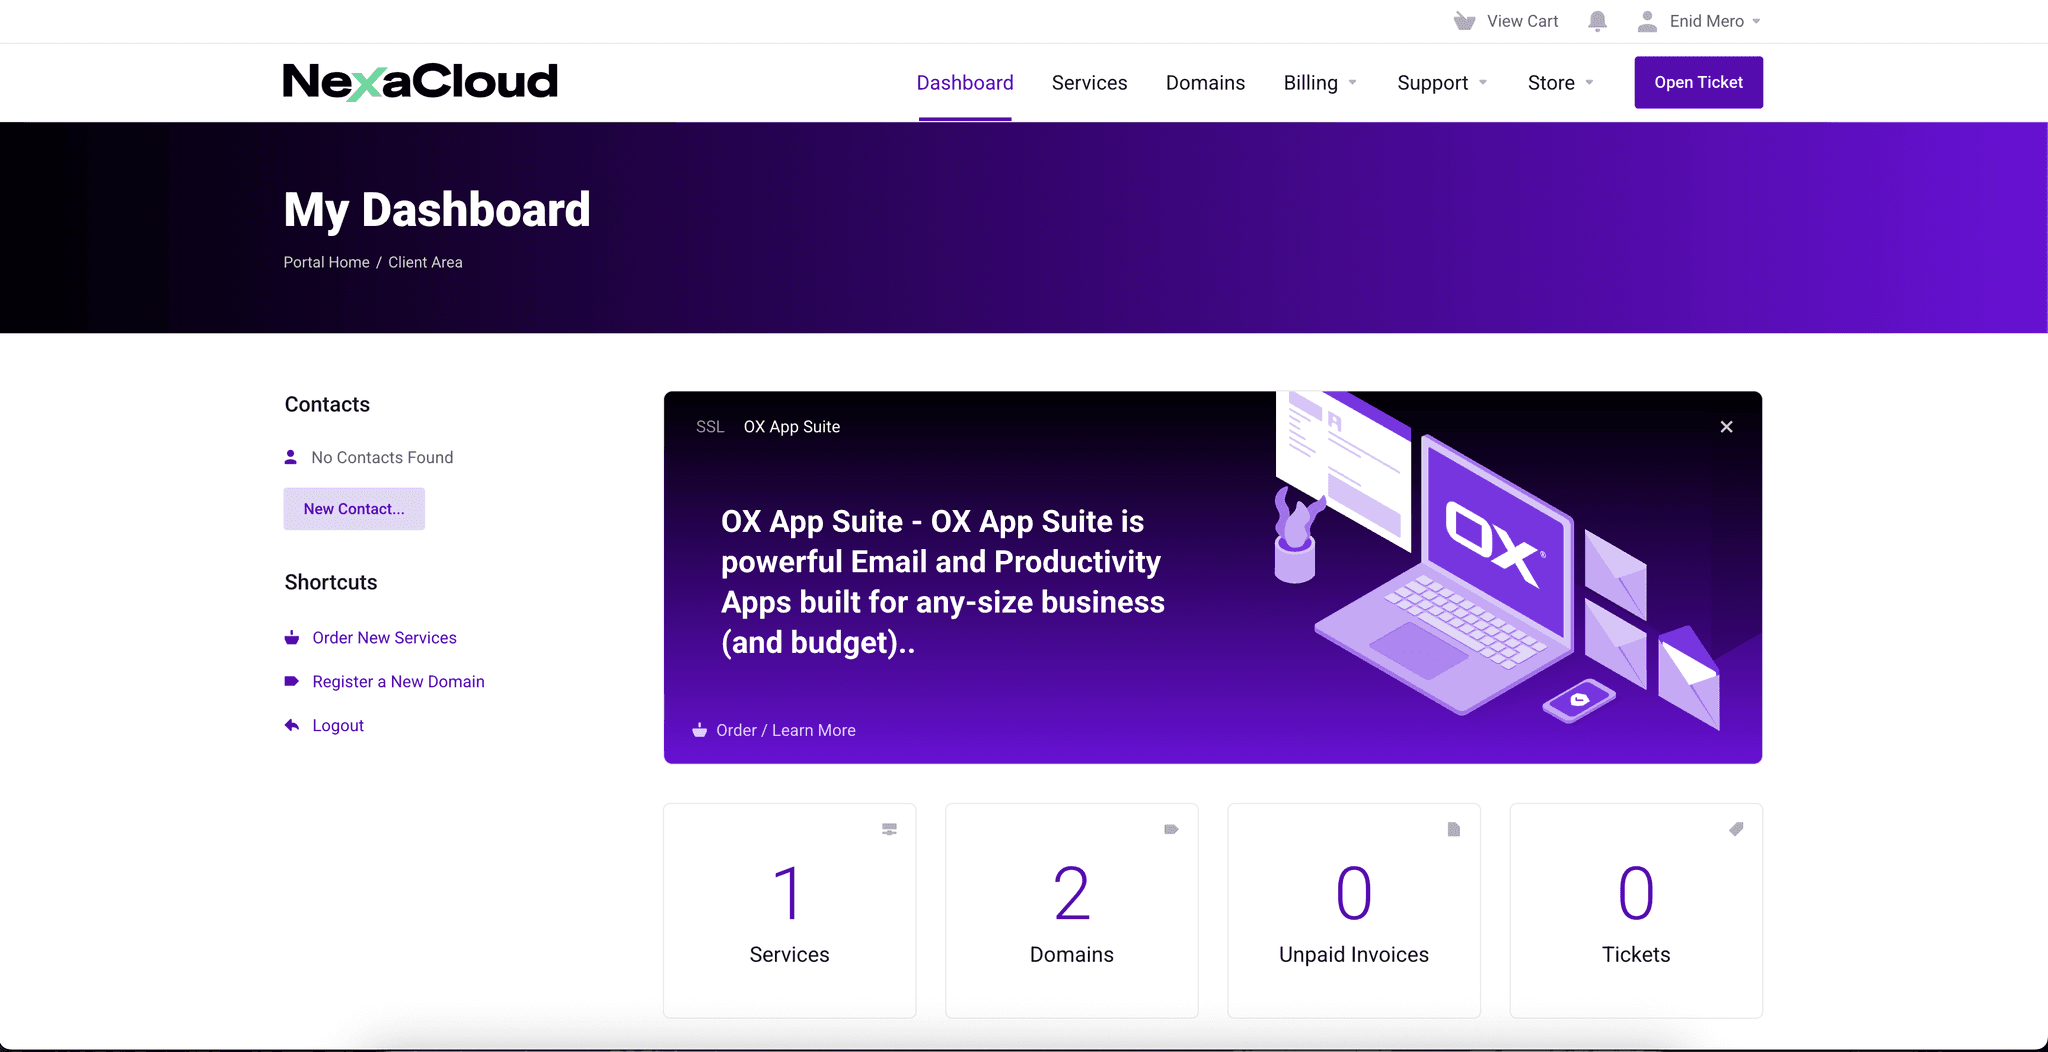Expand the Enid Mero account dropdown
Screen dimensions: 2048x1052
1756,21
